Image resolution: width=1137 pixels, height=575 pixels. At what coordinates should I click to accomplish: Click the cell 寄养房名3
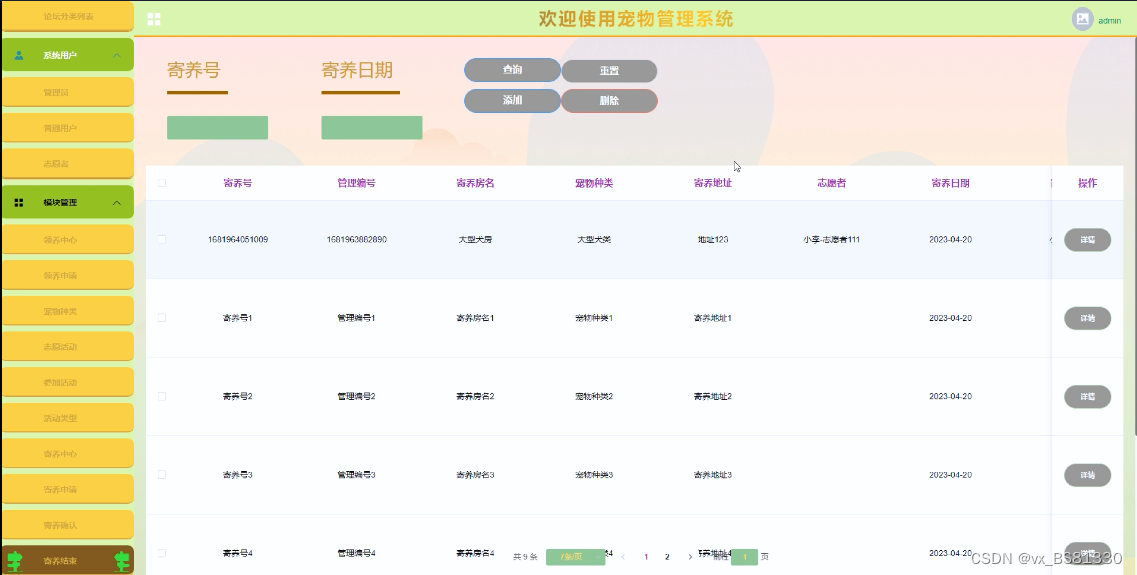click(x=475, y=474)
